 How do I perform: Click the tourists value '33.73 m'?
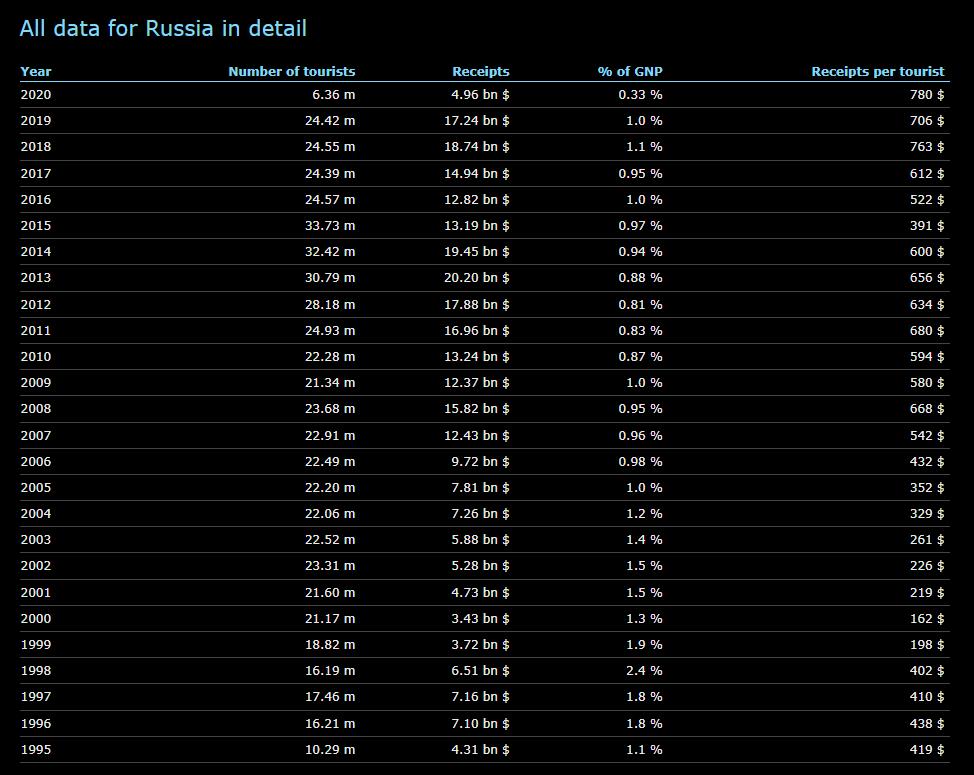point(330,225)
